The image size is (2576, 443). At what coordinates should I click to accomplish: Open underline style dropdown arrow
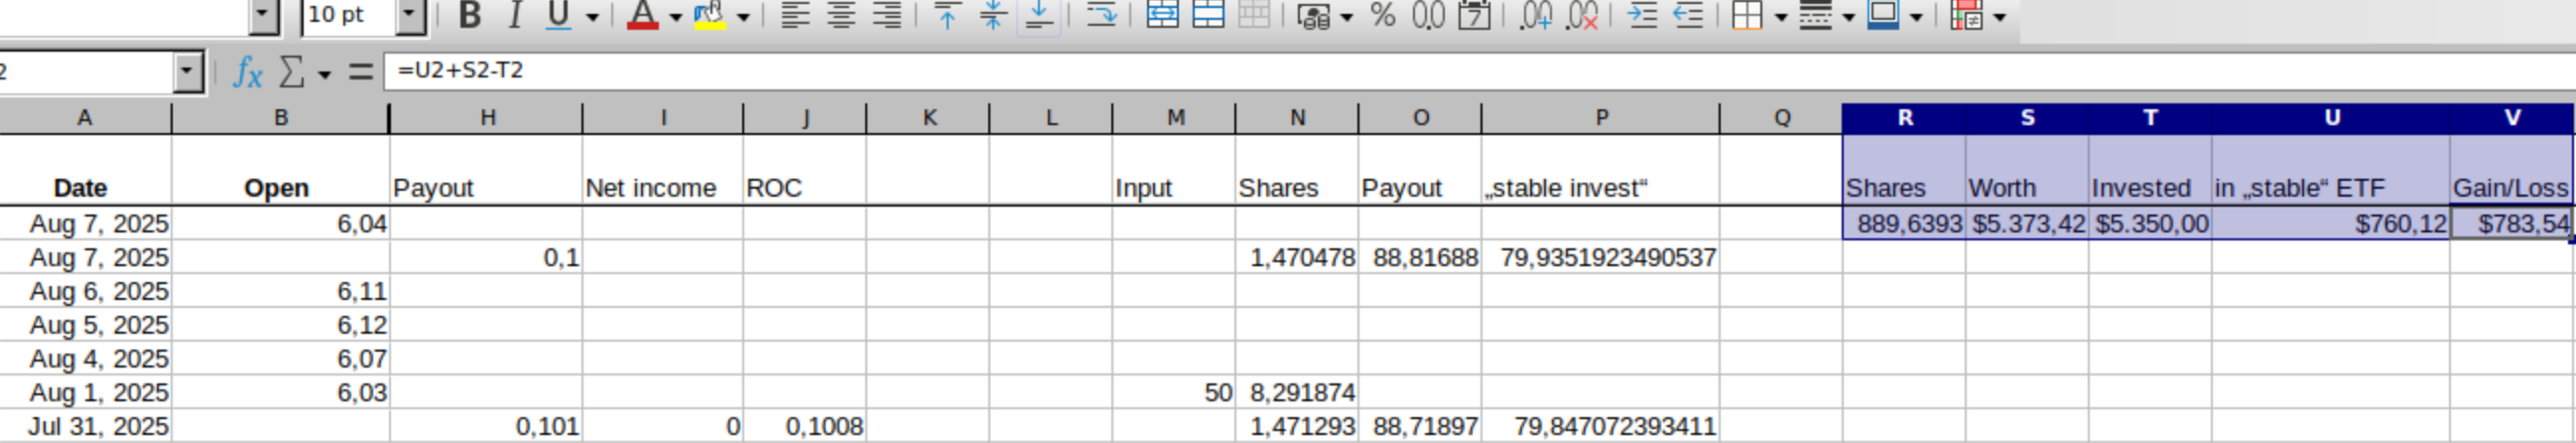point(592,17)
